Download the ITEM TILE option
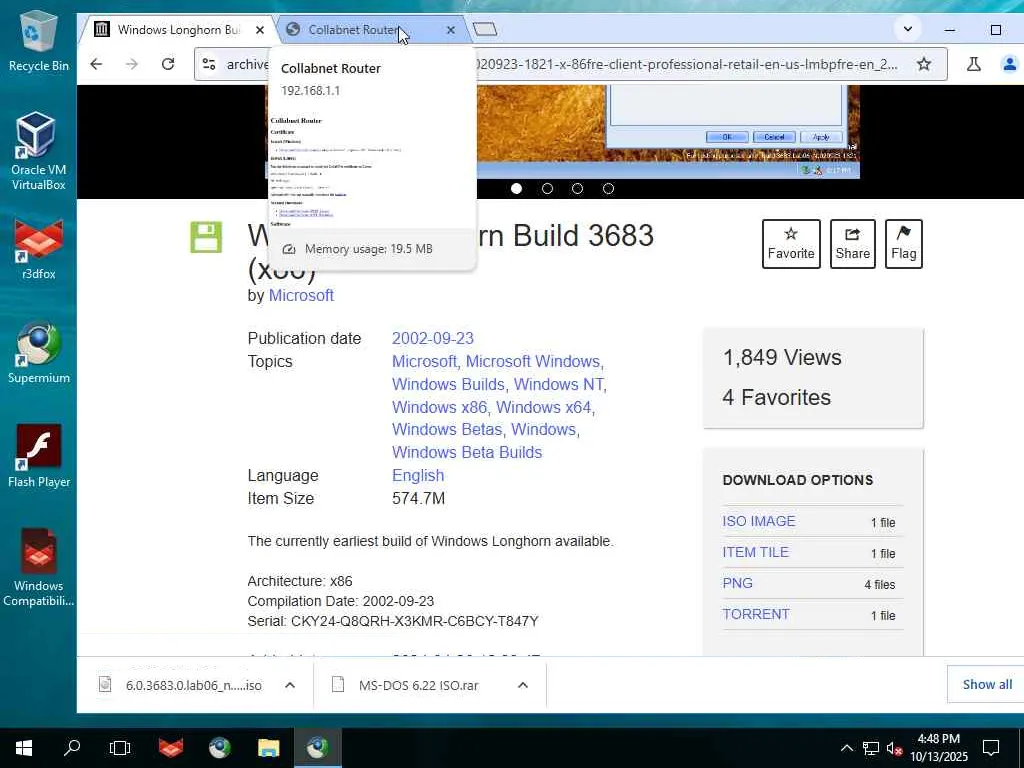This screenshot has width=1024, height=768. click(x=755, y=552)
